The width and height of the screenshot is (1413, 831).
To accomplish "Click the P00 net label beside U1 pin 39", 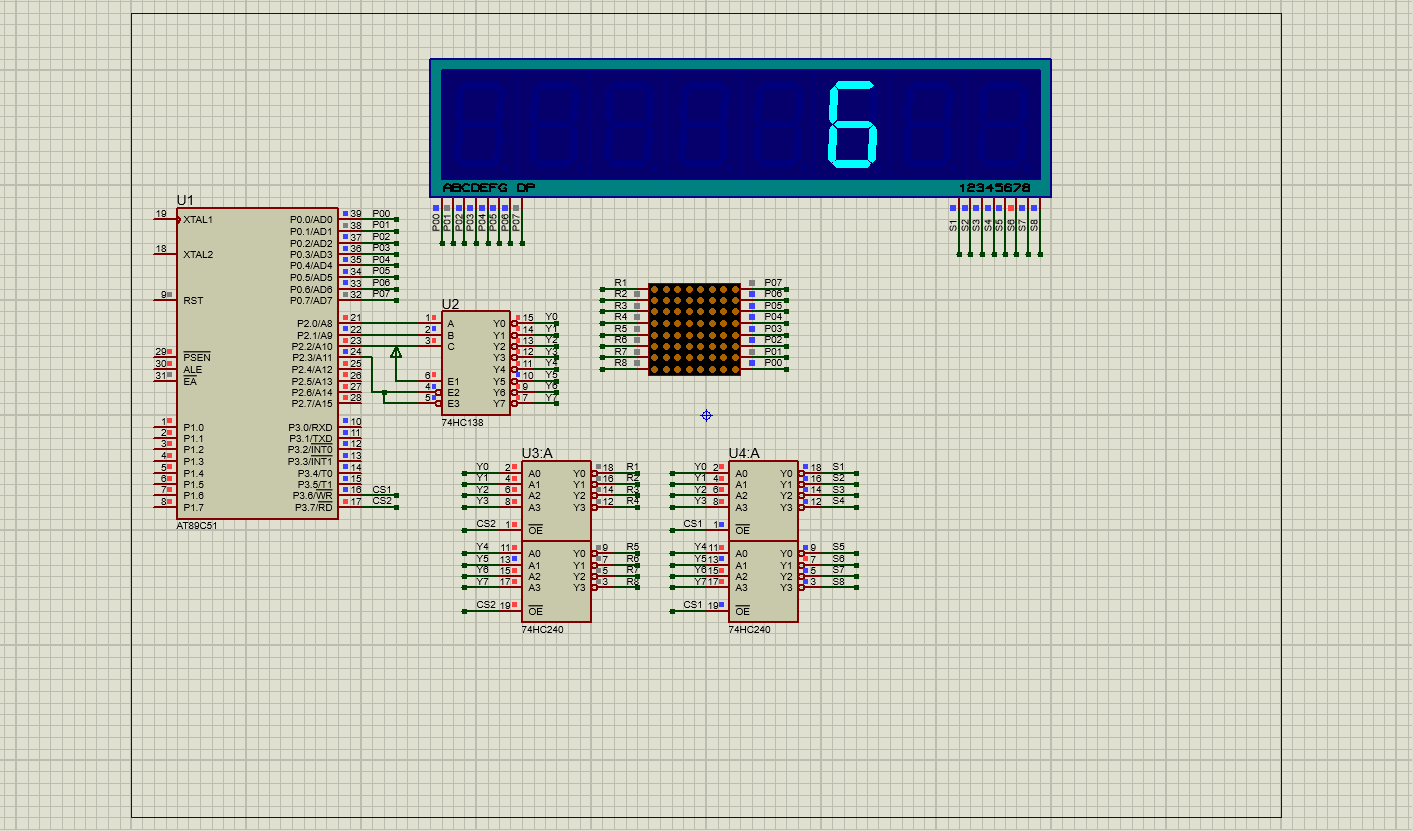I will click(x=381, y=214).
